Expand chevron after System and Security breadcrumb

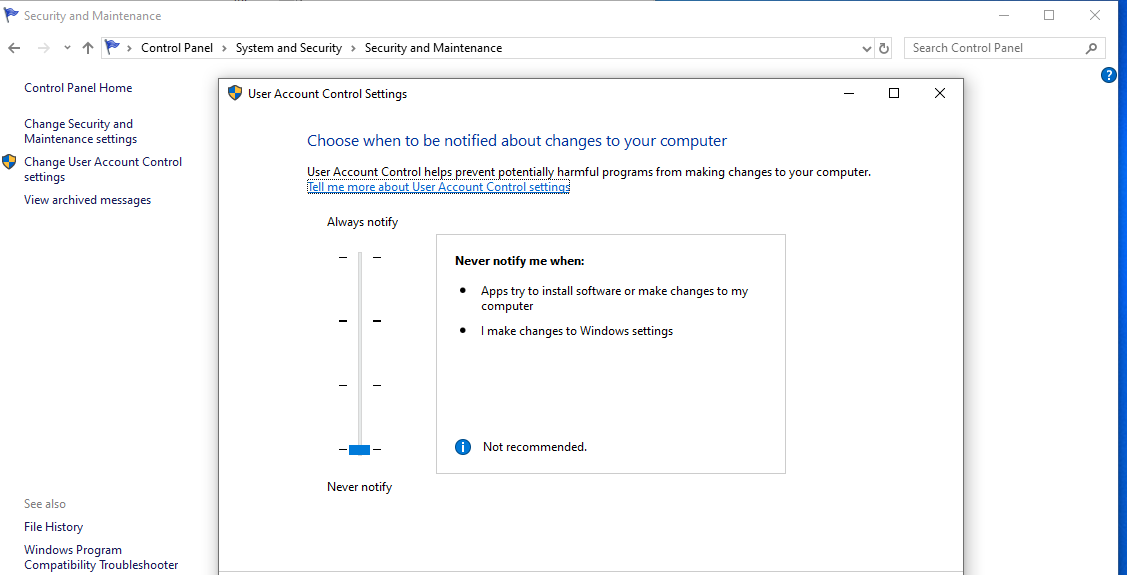tap(354, 48)
